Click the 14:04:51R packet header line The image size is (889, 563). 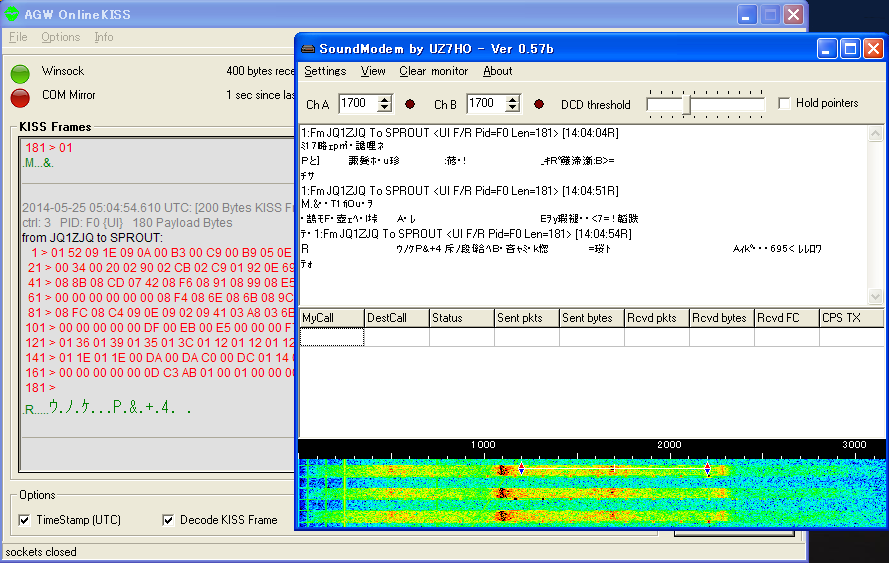click(460, 191)
